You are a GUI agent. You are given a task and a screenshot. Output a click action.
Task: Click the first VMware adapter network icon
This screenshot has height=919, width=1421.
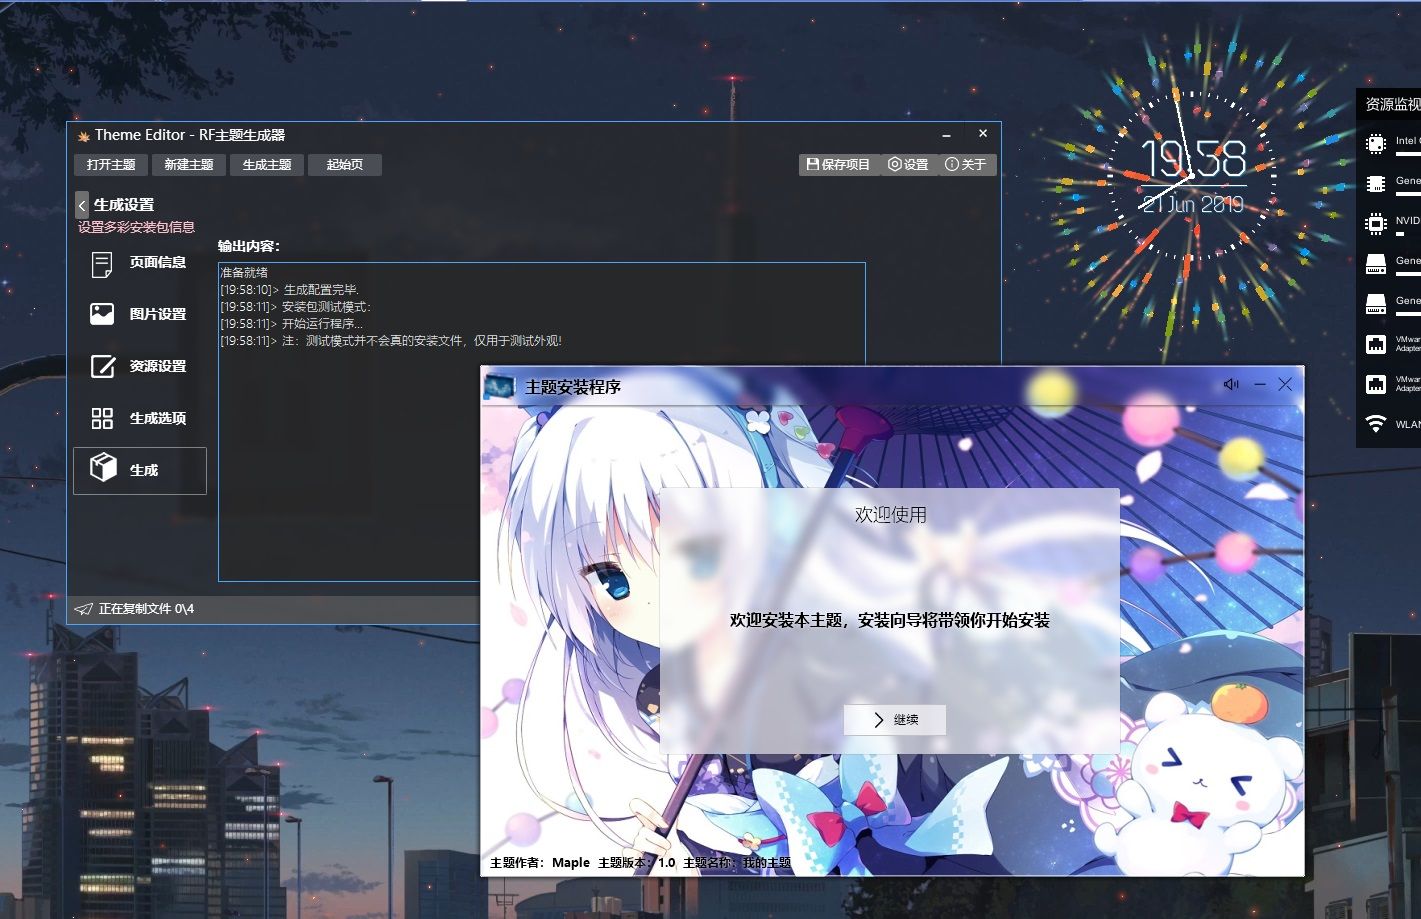tap(1376, 345)
